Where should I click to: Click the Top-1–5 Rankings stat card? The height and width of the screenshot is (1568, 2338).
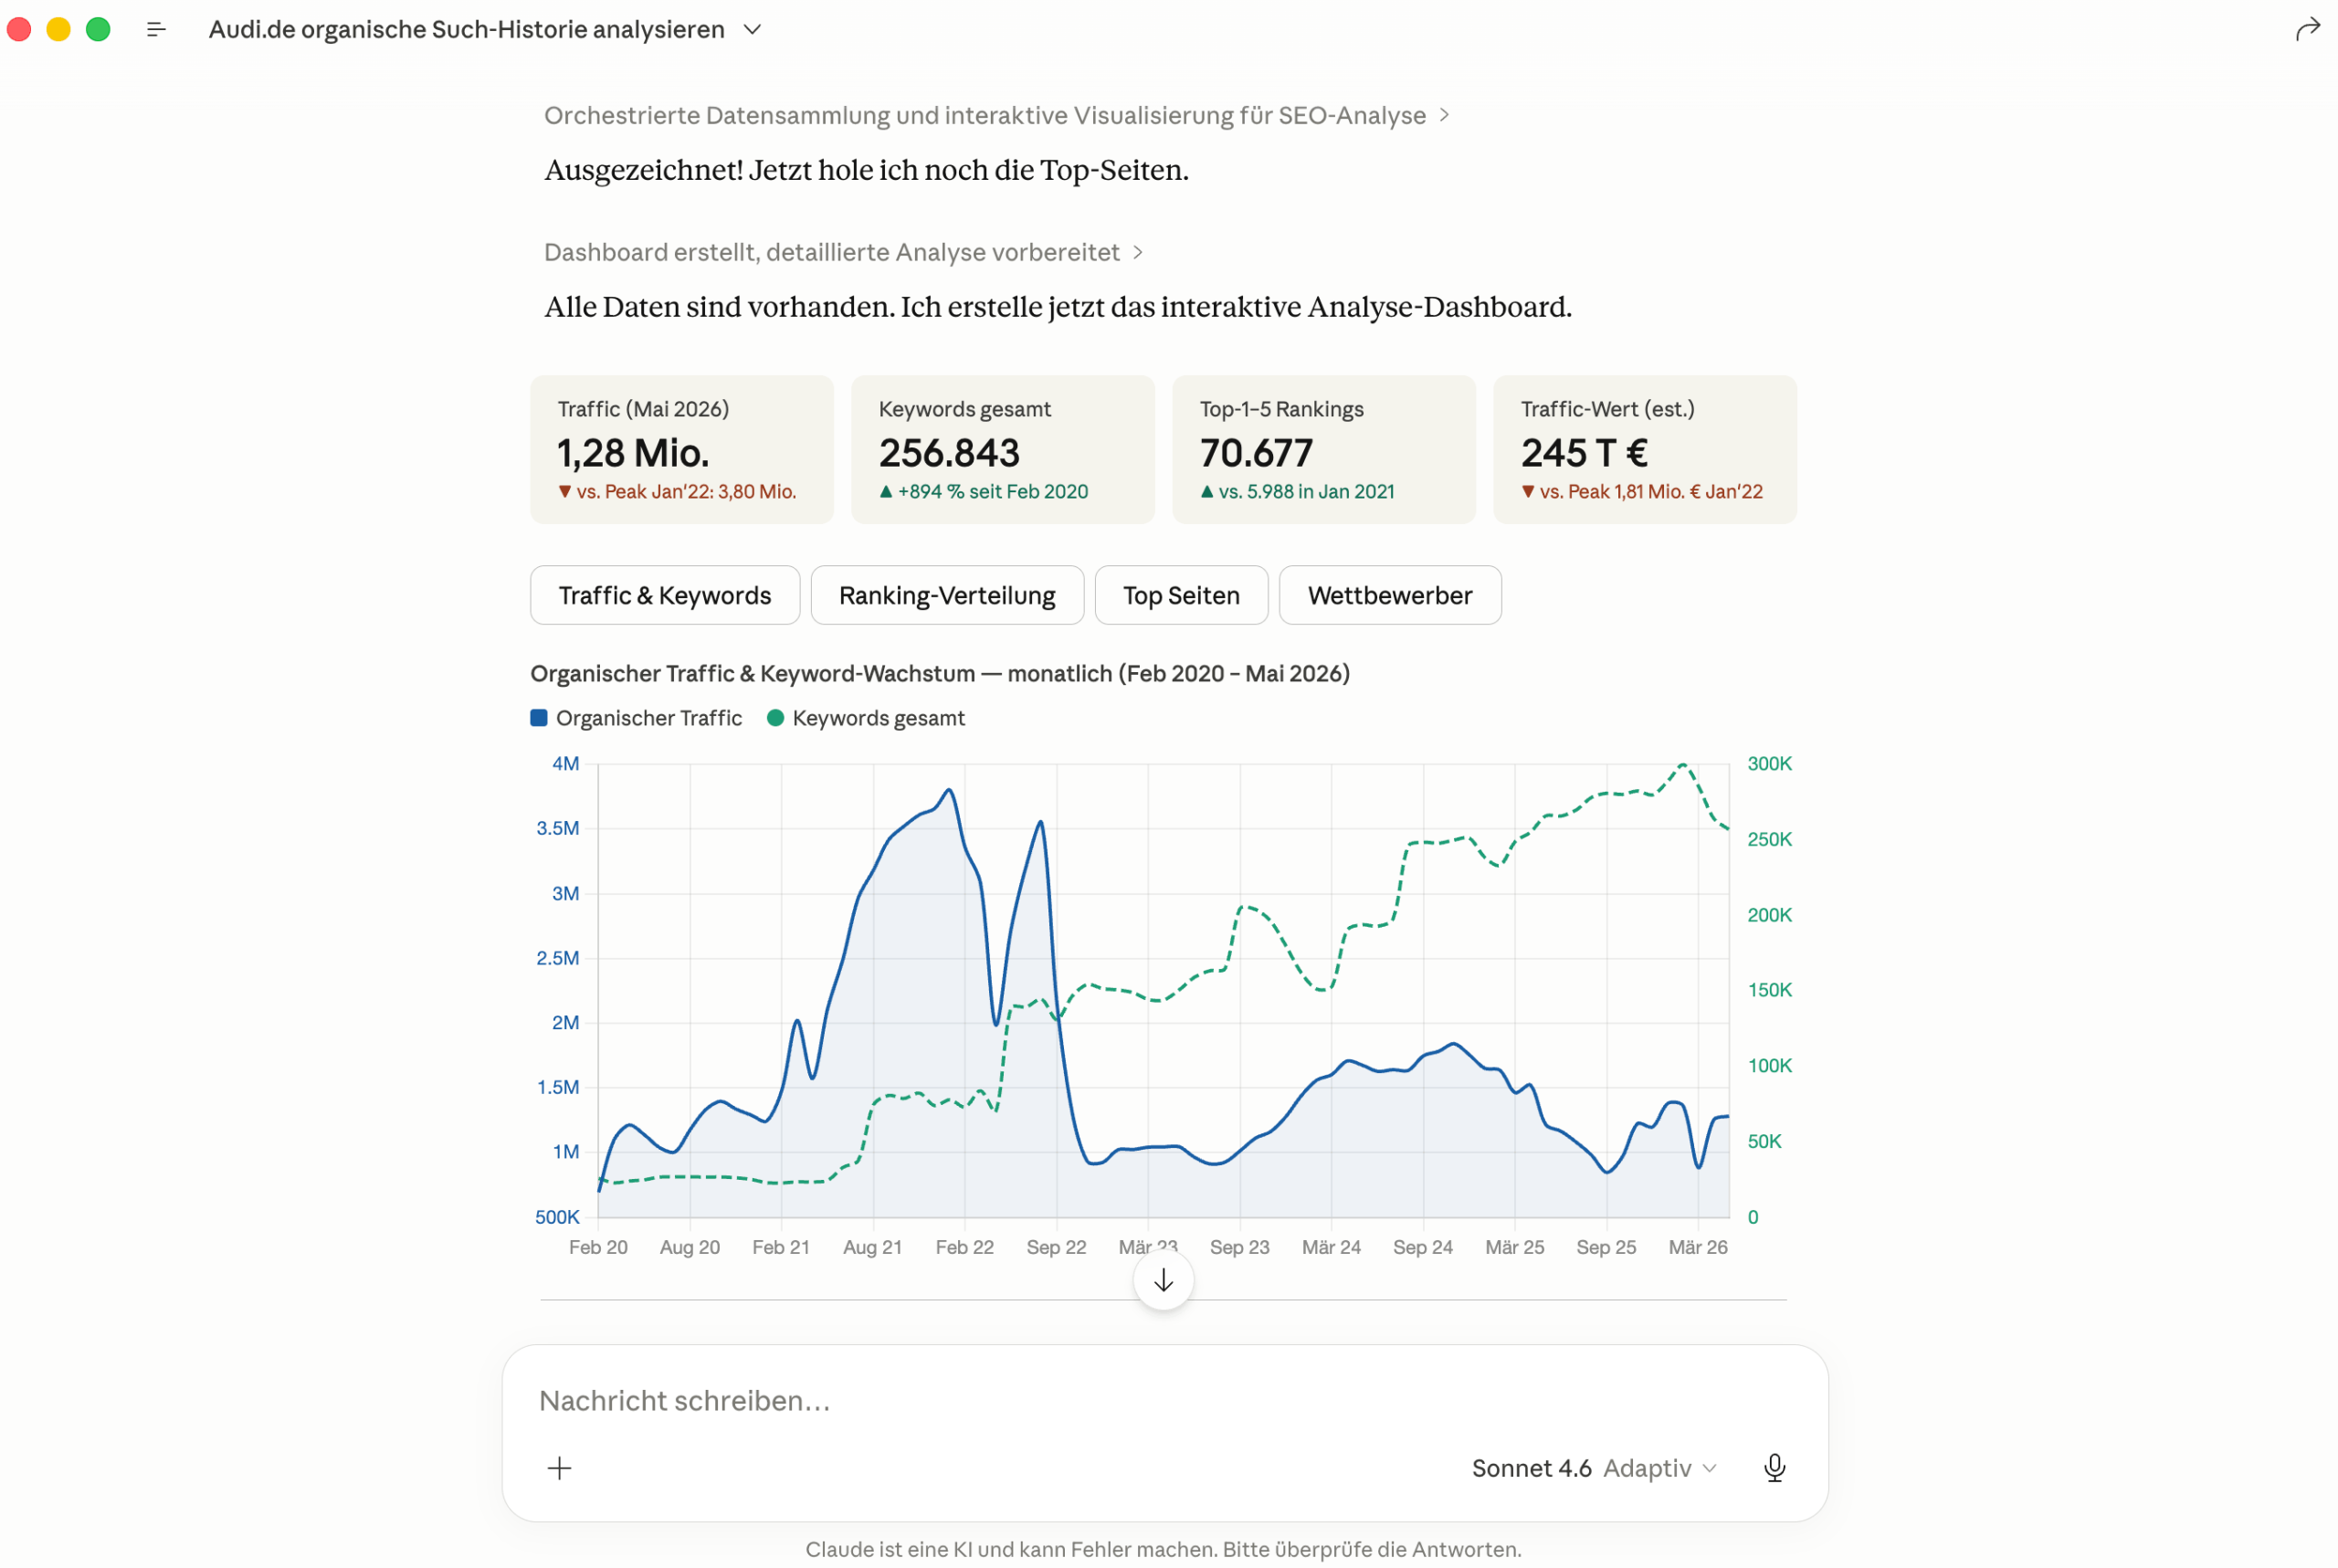[1324, 449]
